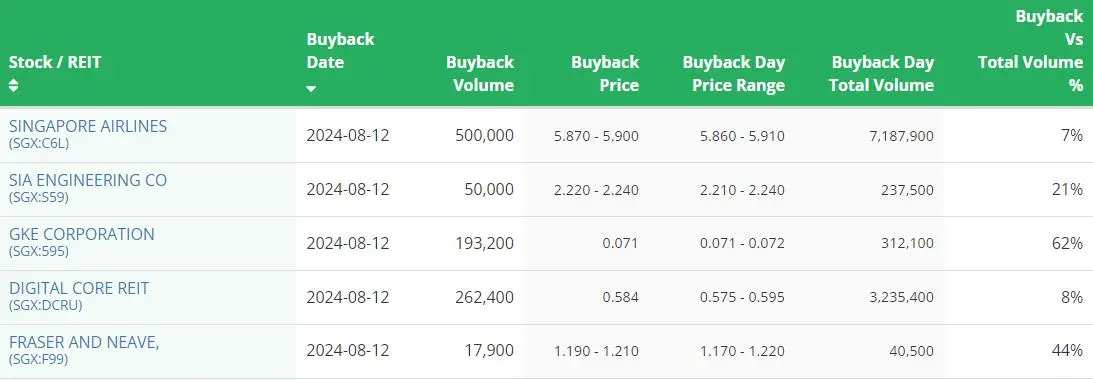Screen dimensions: 1093x380
Task: Click the SGX:F99 ticker code
Action: (x=38, y=359)
